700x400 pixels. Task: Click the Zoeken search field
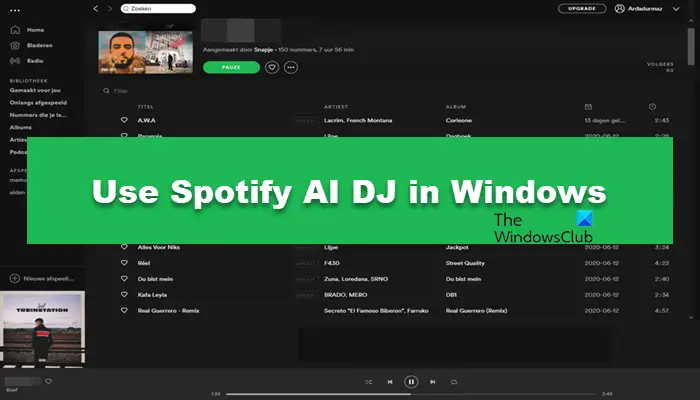coord(158,8)
